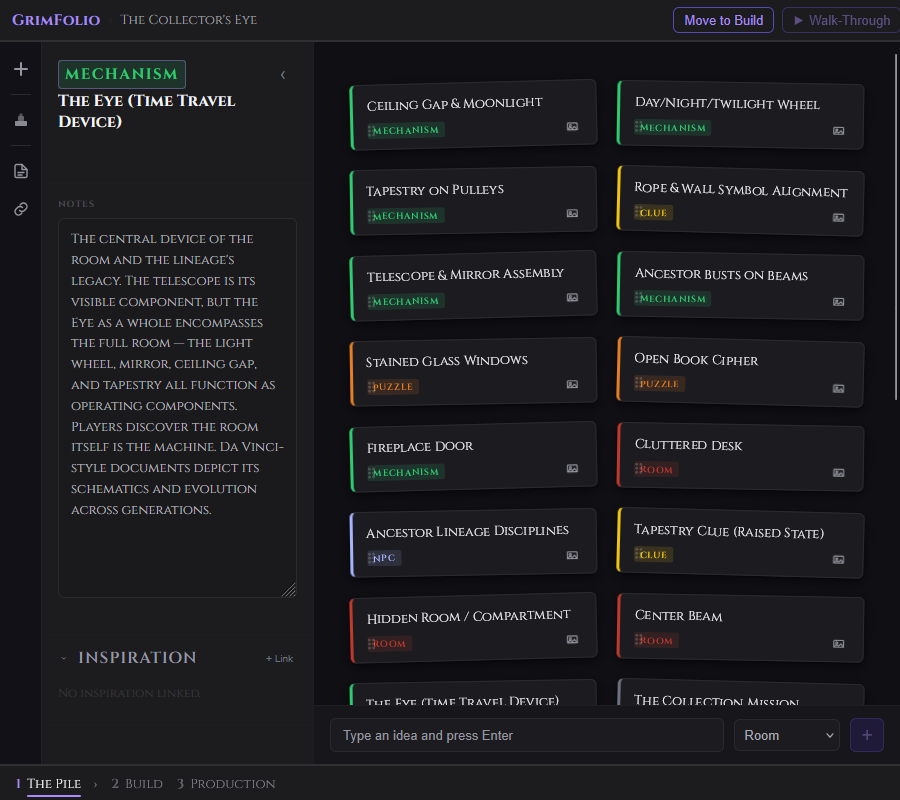This screenshot has width=900, height=800.
Task: Switch to the Production stage tab
Action: [226, 784]
